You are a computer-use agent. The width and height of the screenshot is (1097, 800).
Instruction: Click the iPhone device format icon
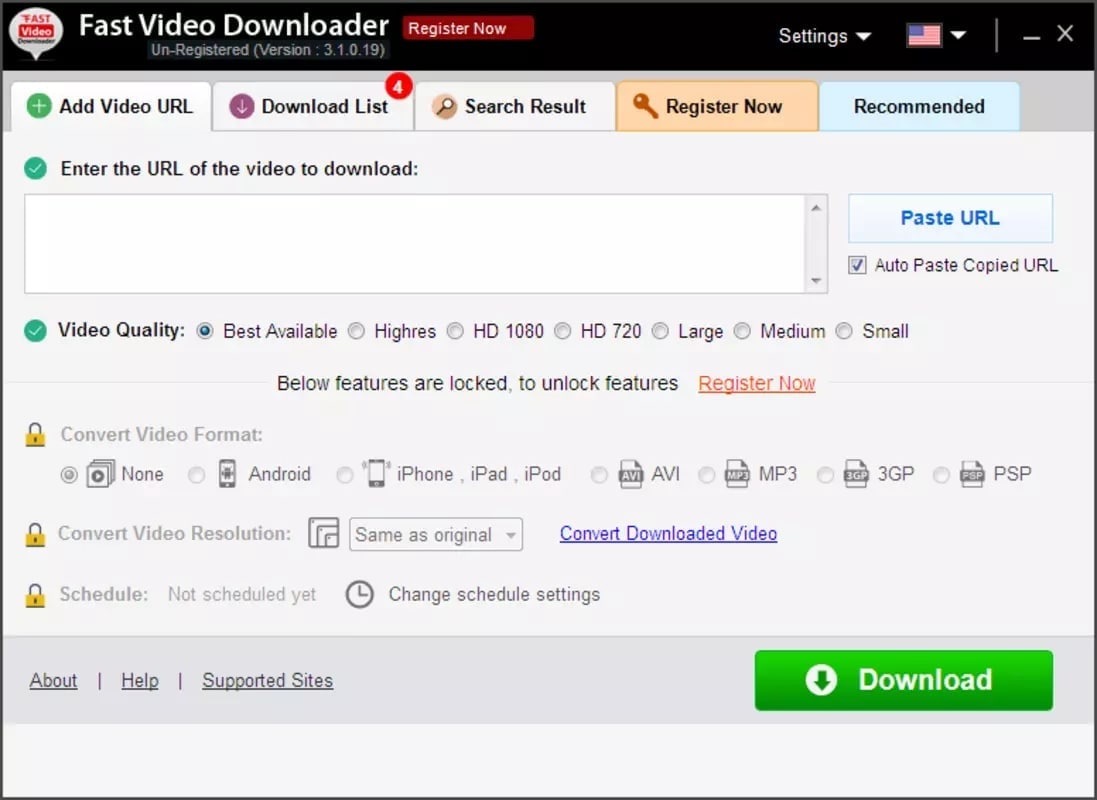pos(376,474)
